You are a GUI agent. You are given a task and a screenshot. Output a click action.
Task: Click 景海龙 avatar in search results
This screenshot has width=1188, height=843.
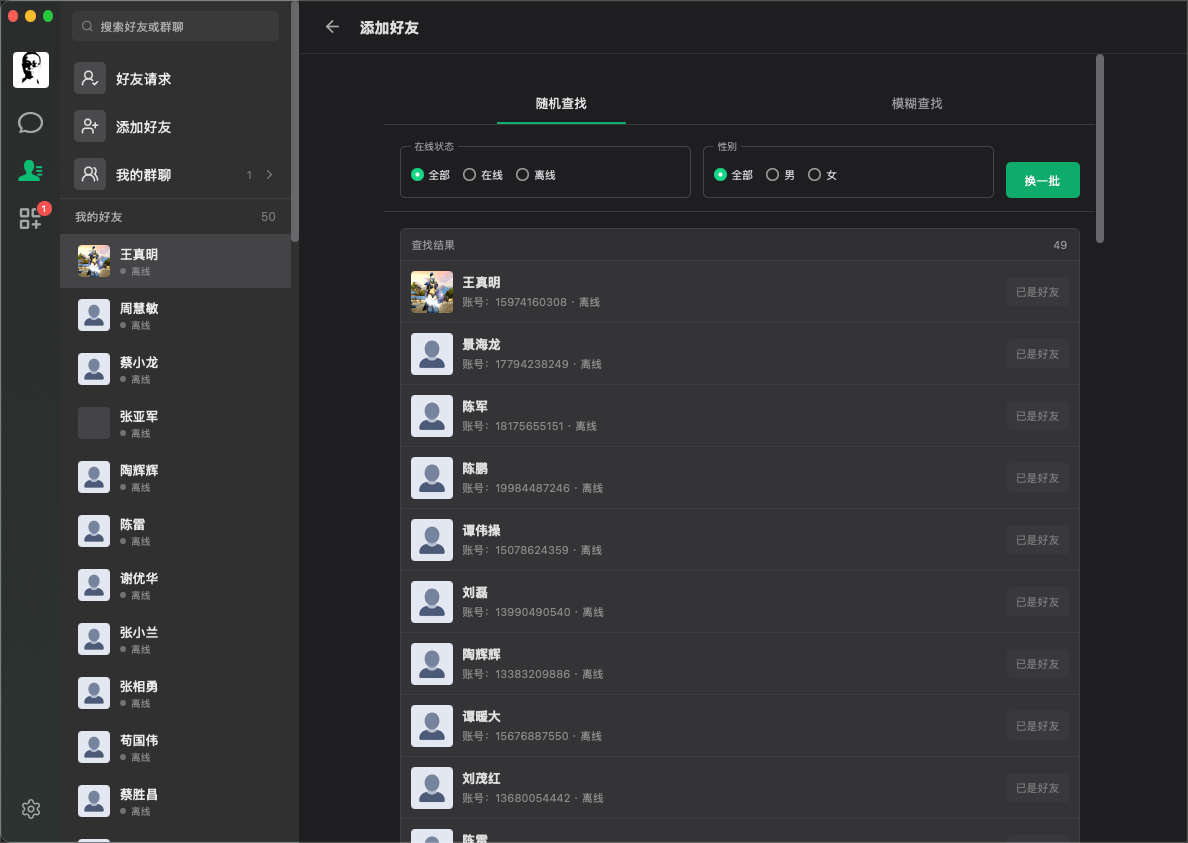tap(432, 354)
